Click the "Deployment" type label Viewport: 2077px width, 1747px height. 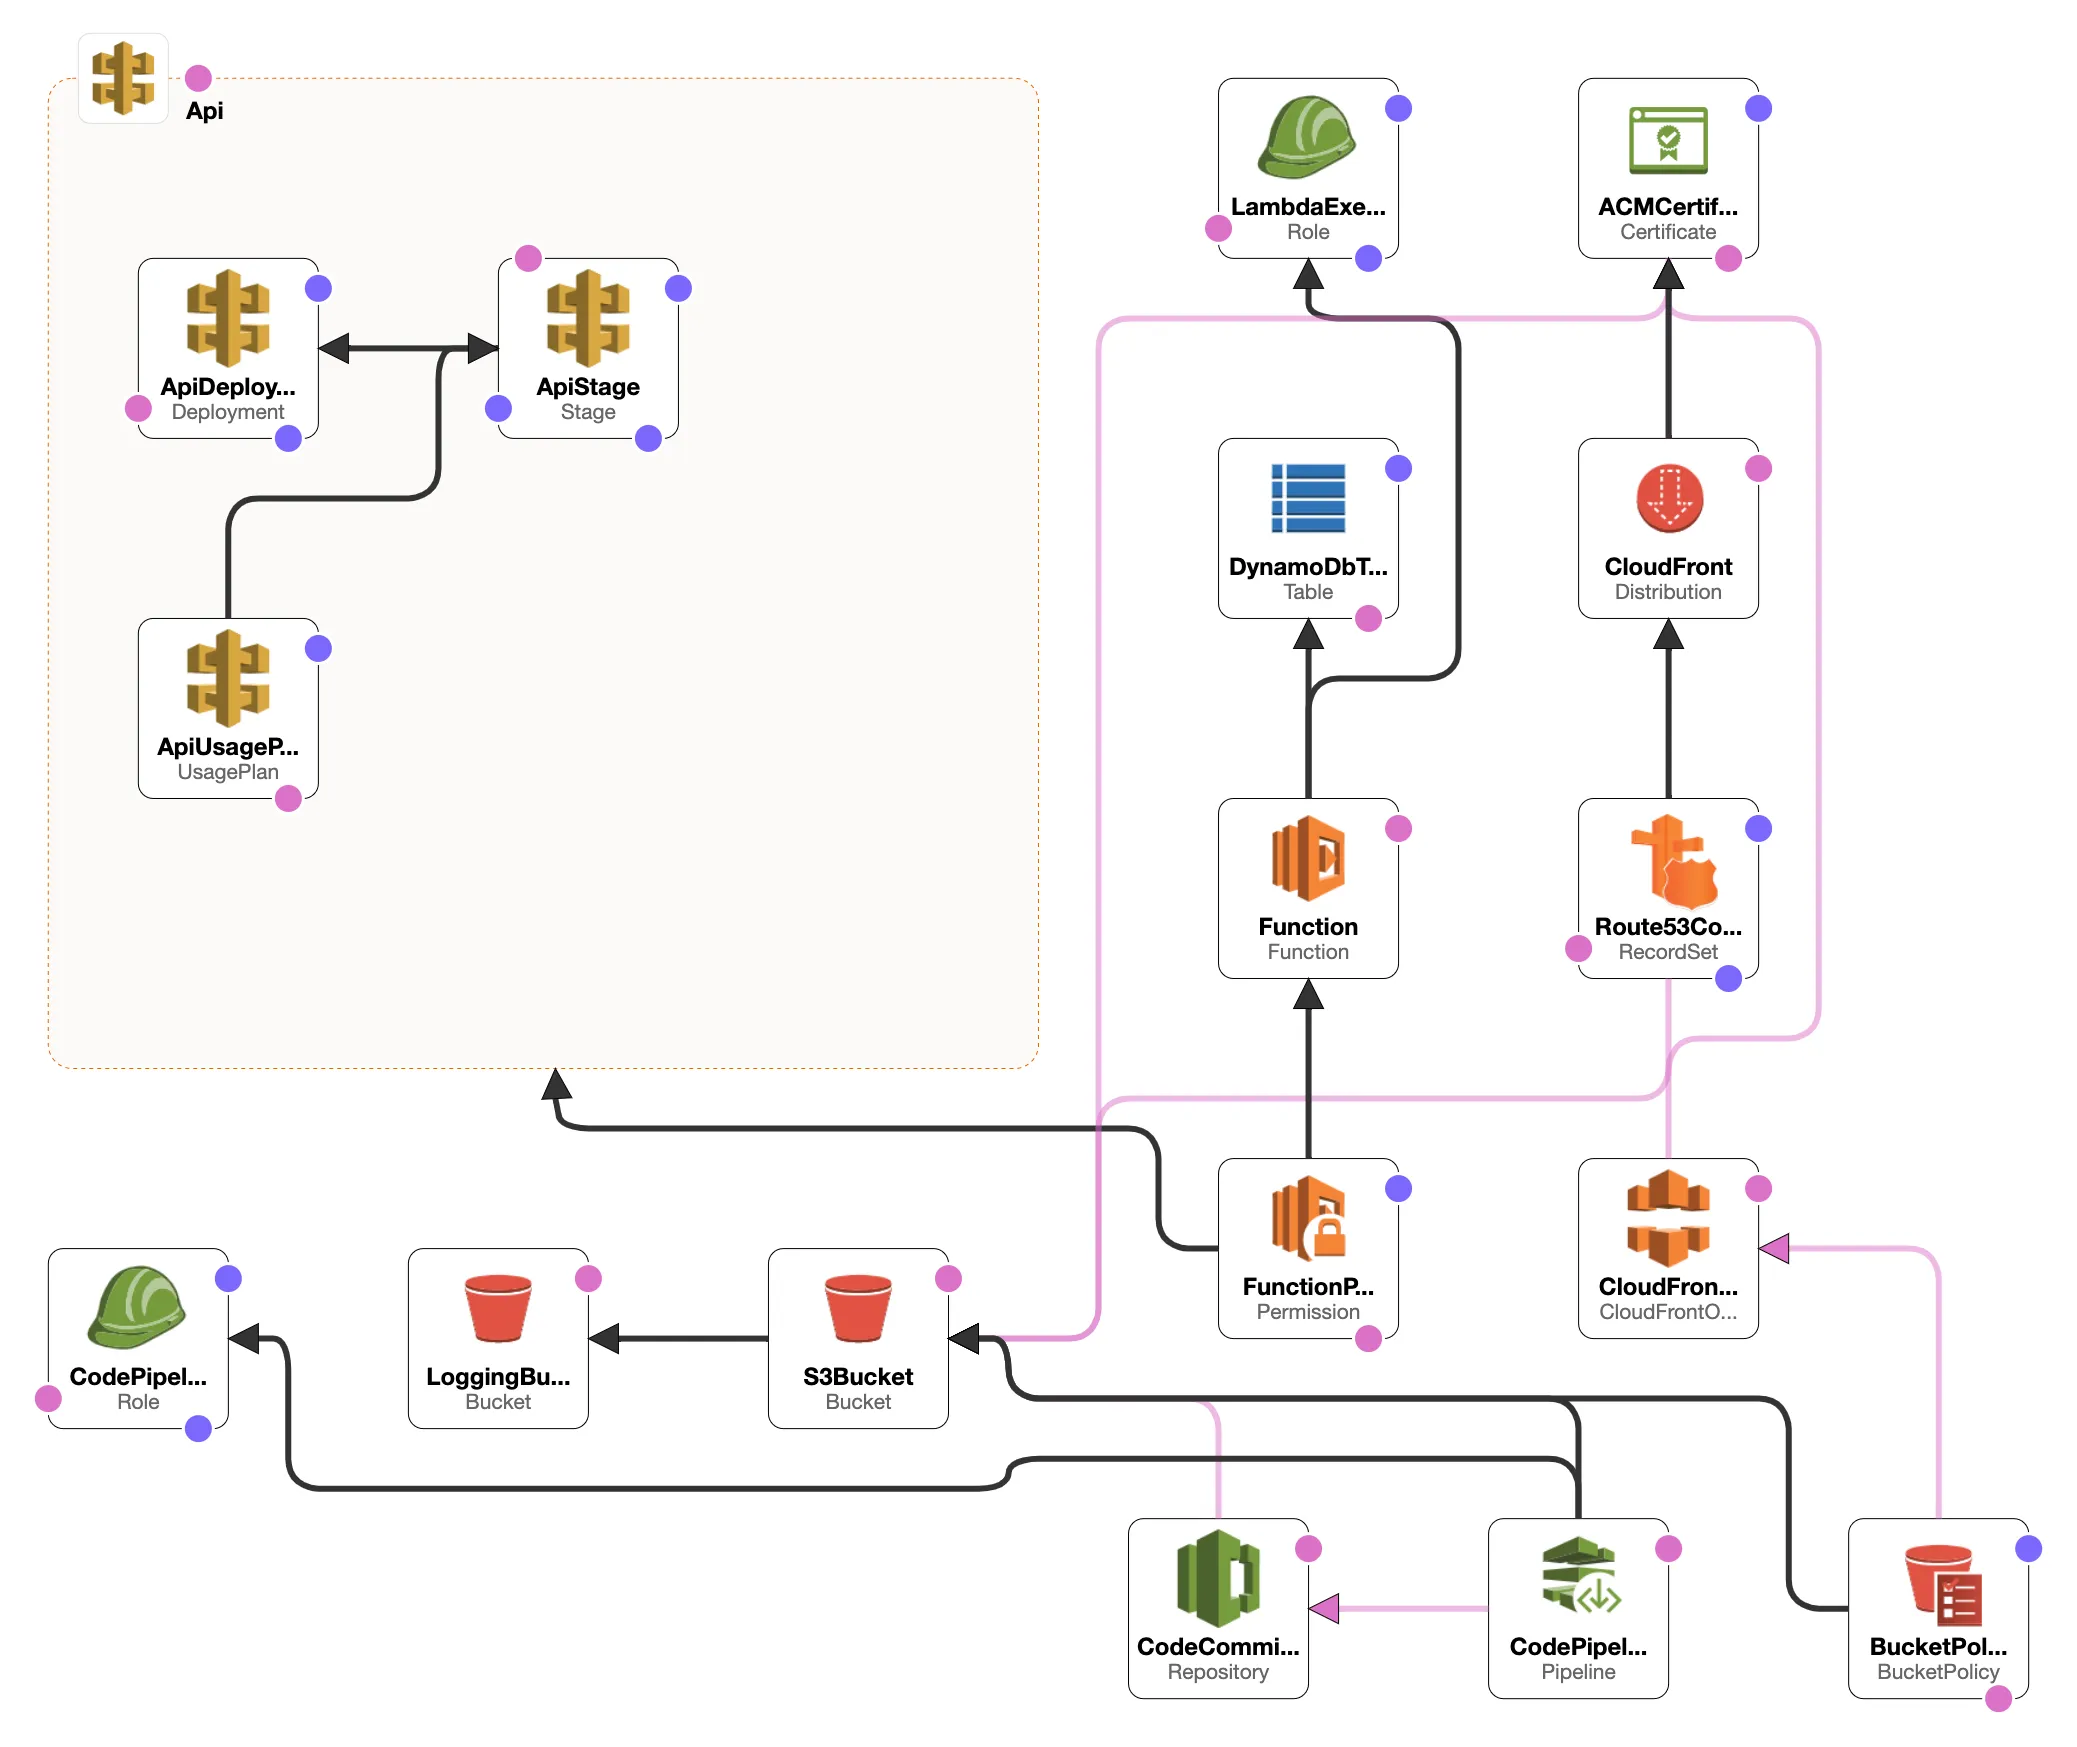pos(228,412)
